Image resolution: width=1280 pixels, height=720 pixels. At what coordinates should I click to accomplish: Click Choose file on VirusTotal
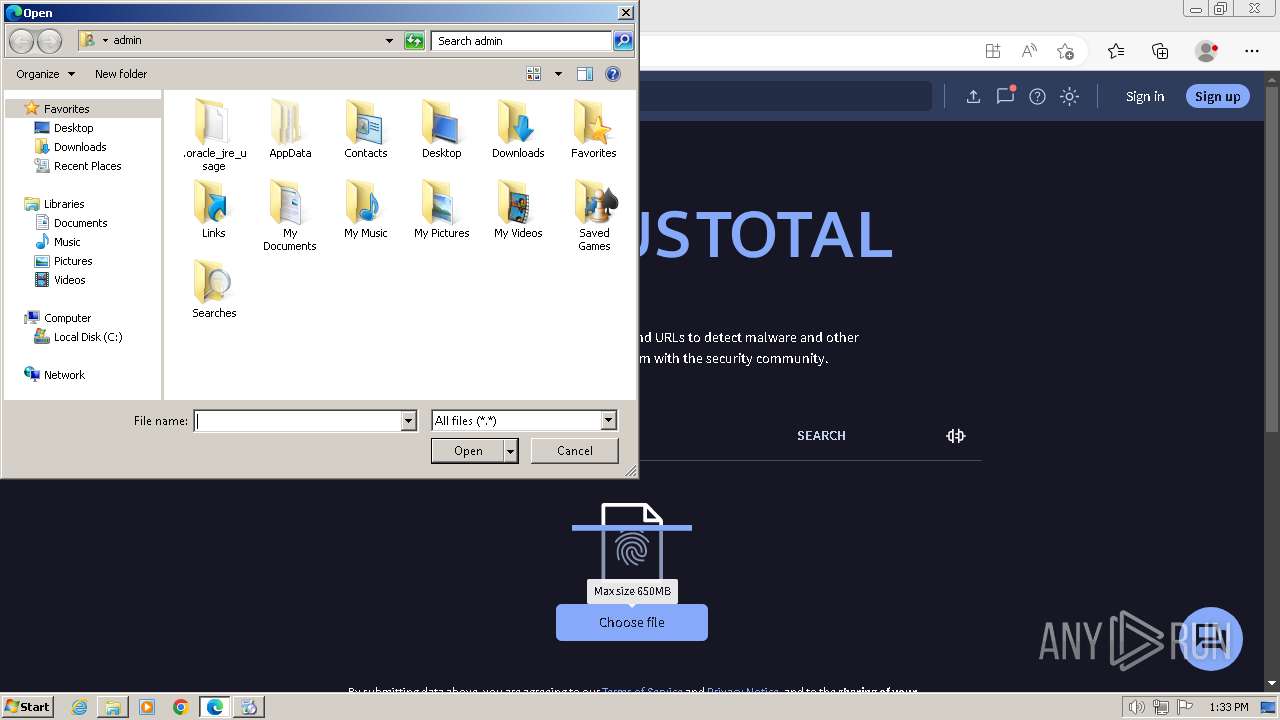632,622
